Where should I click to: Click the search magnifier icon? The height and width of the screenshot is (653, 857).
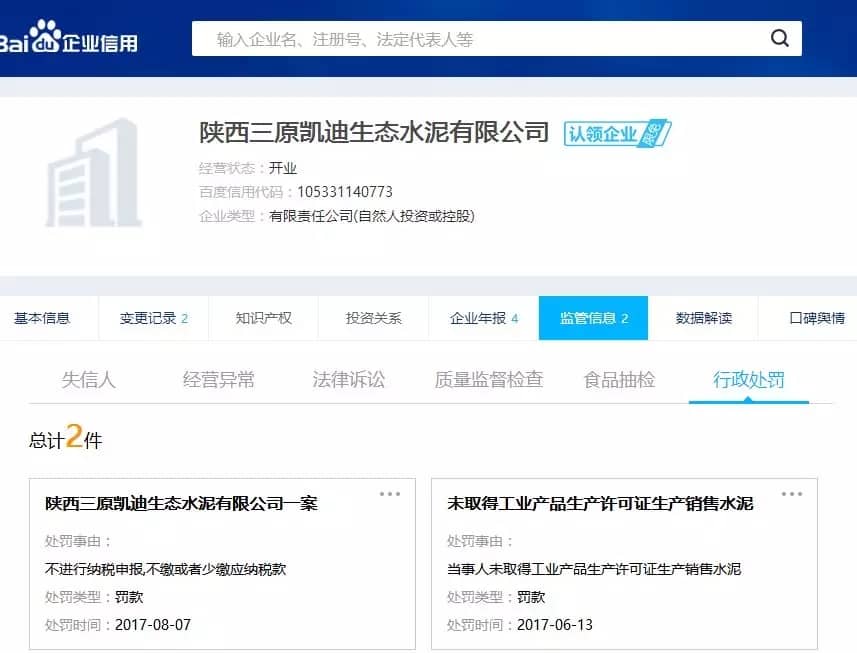click(780, 39)
